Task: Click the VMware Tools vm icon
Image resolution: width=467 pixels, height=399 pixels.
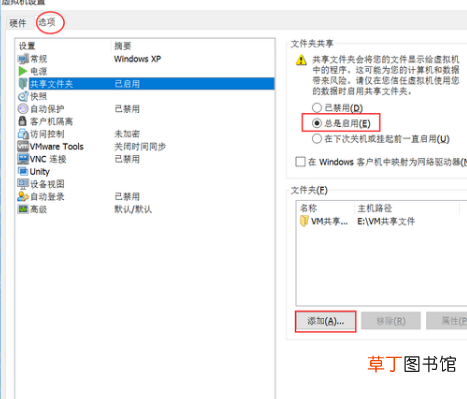Action: (23, 146)
